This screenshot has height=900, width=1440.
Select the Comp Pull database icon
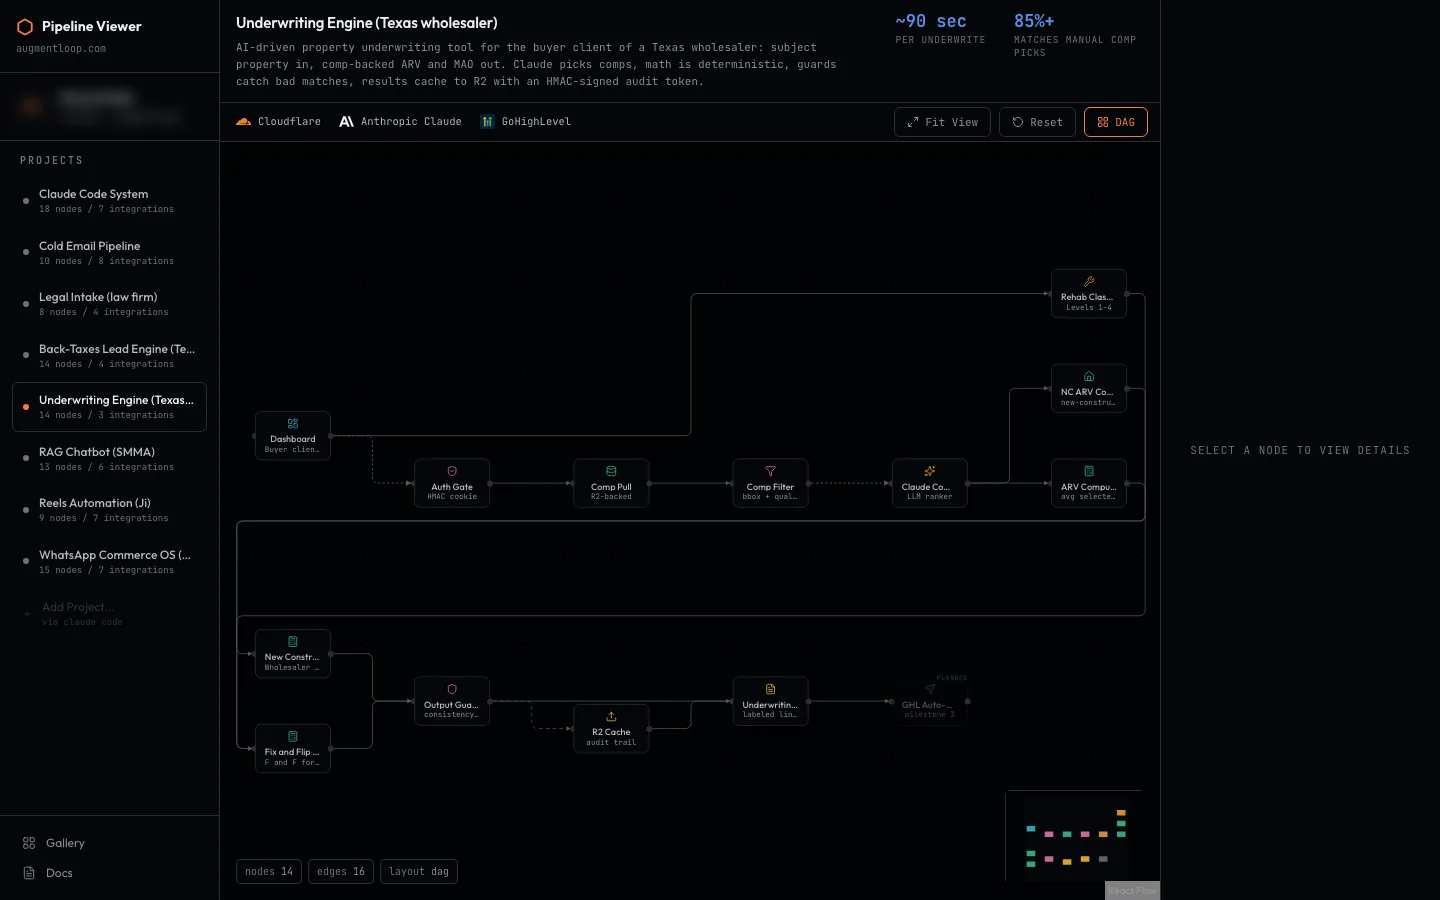coord(611,471)
